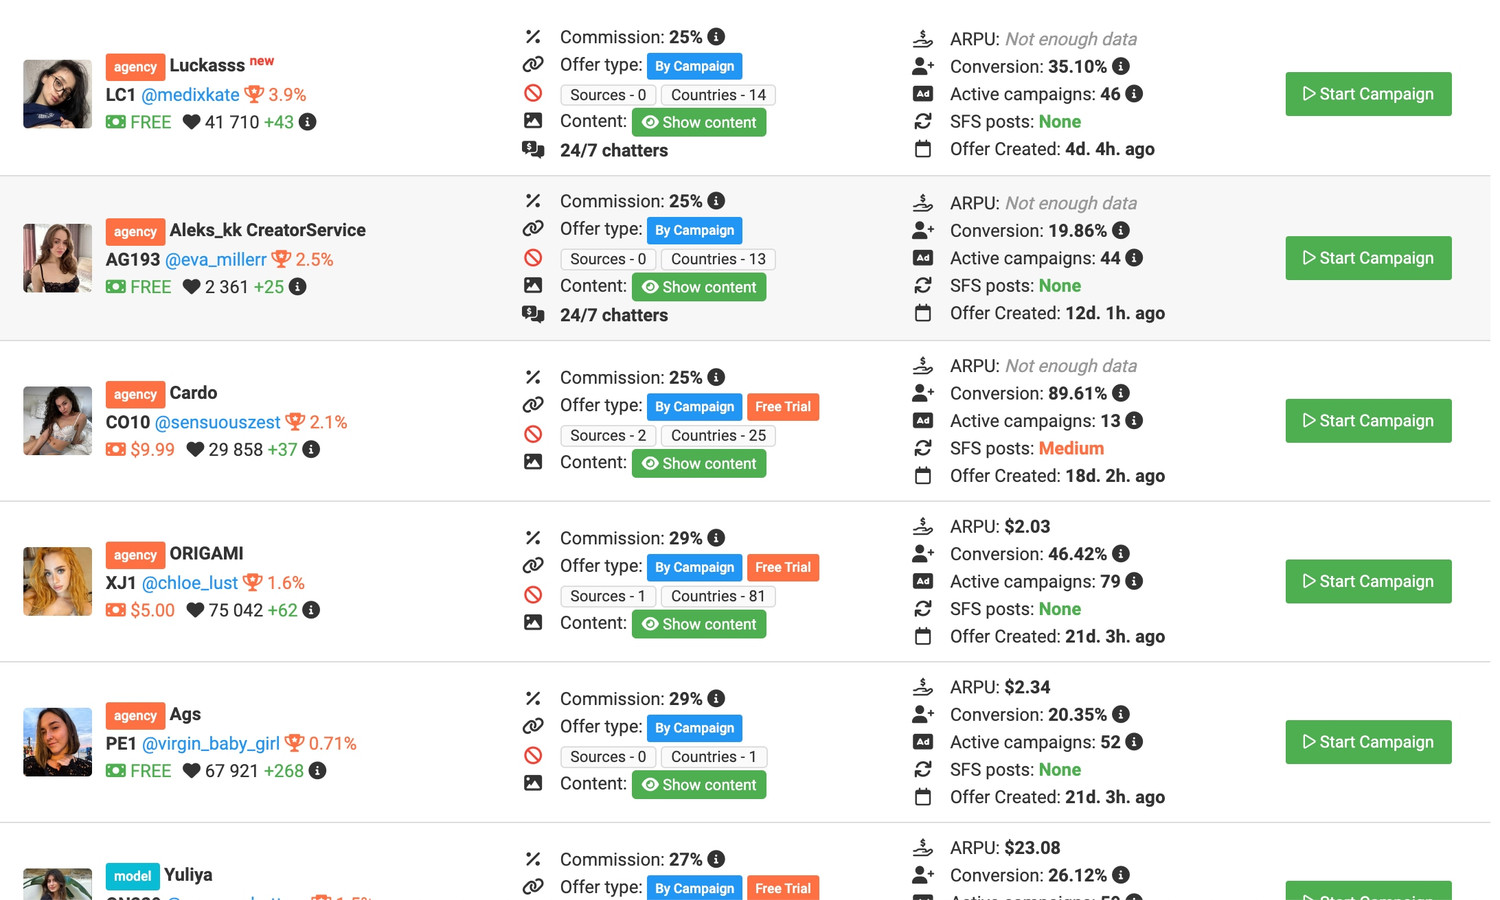Open the Sources - 2 list for Cardo
Image resolution: width=1500 pixels, height=900 pixels.
point(608,435)
